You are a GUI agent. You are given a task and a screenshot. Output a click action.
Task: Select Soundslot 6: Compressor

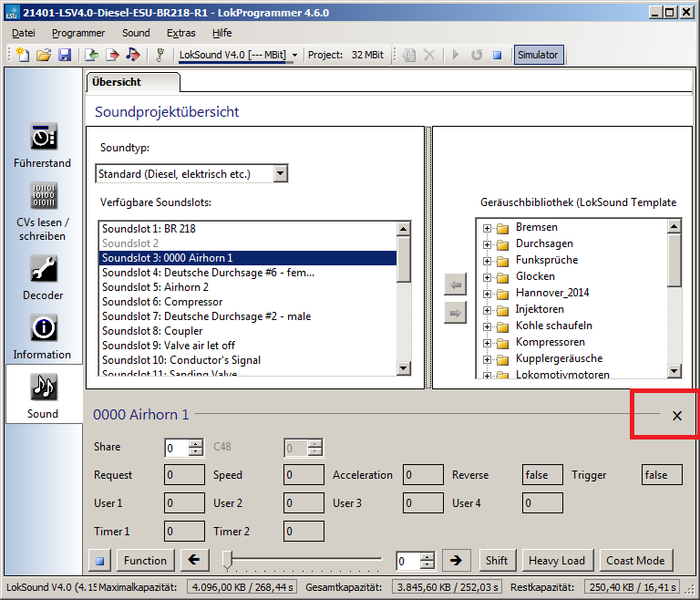tap(247, 302)
